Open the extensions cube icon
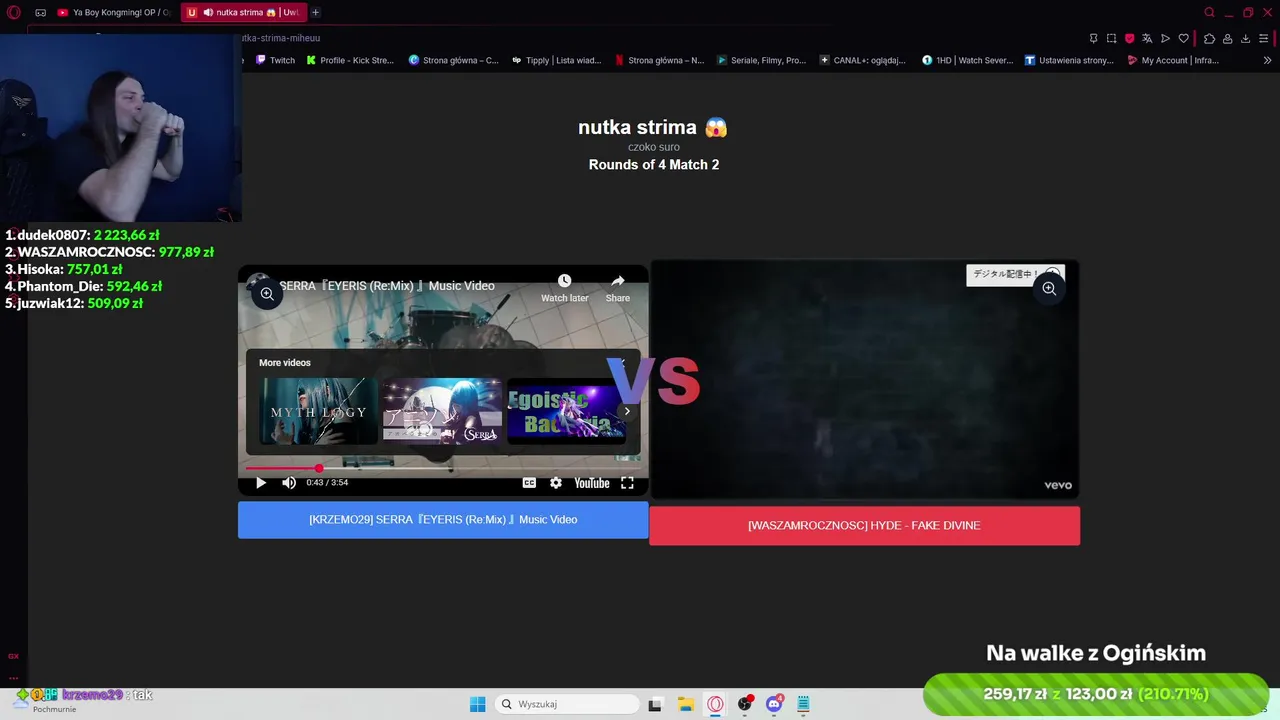 [1209, 38]
